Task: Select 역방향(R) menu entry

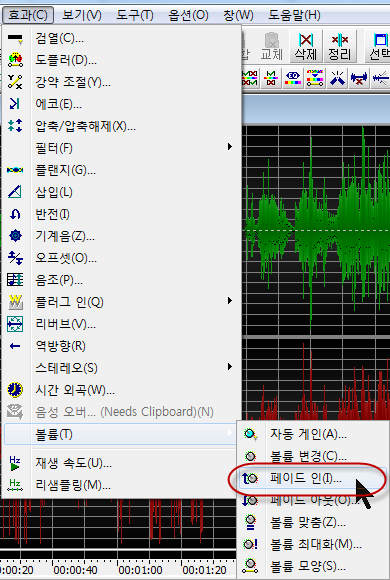Action: point(122,346)
